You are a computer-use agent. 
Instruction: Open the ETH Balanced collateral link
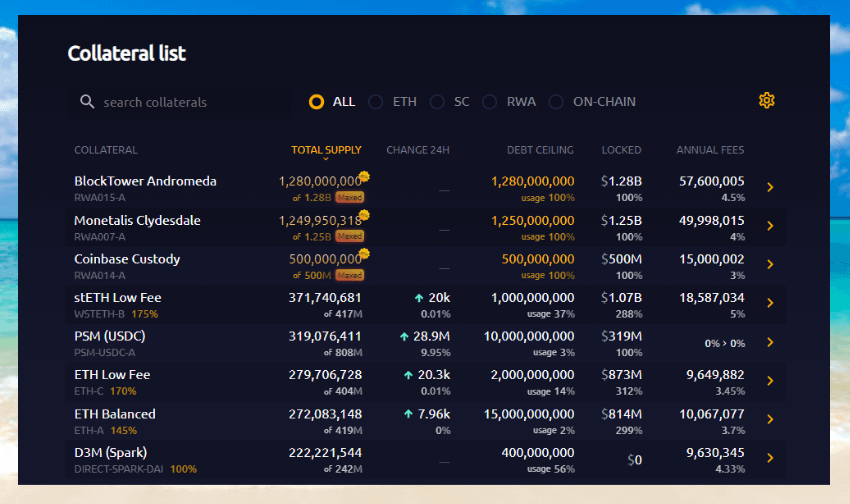click(114, 414)
